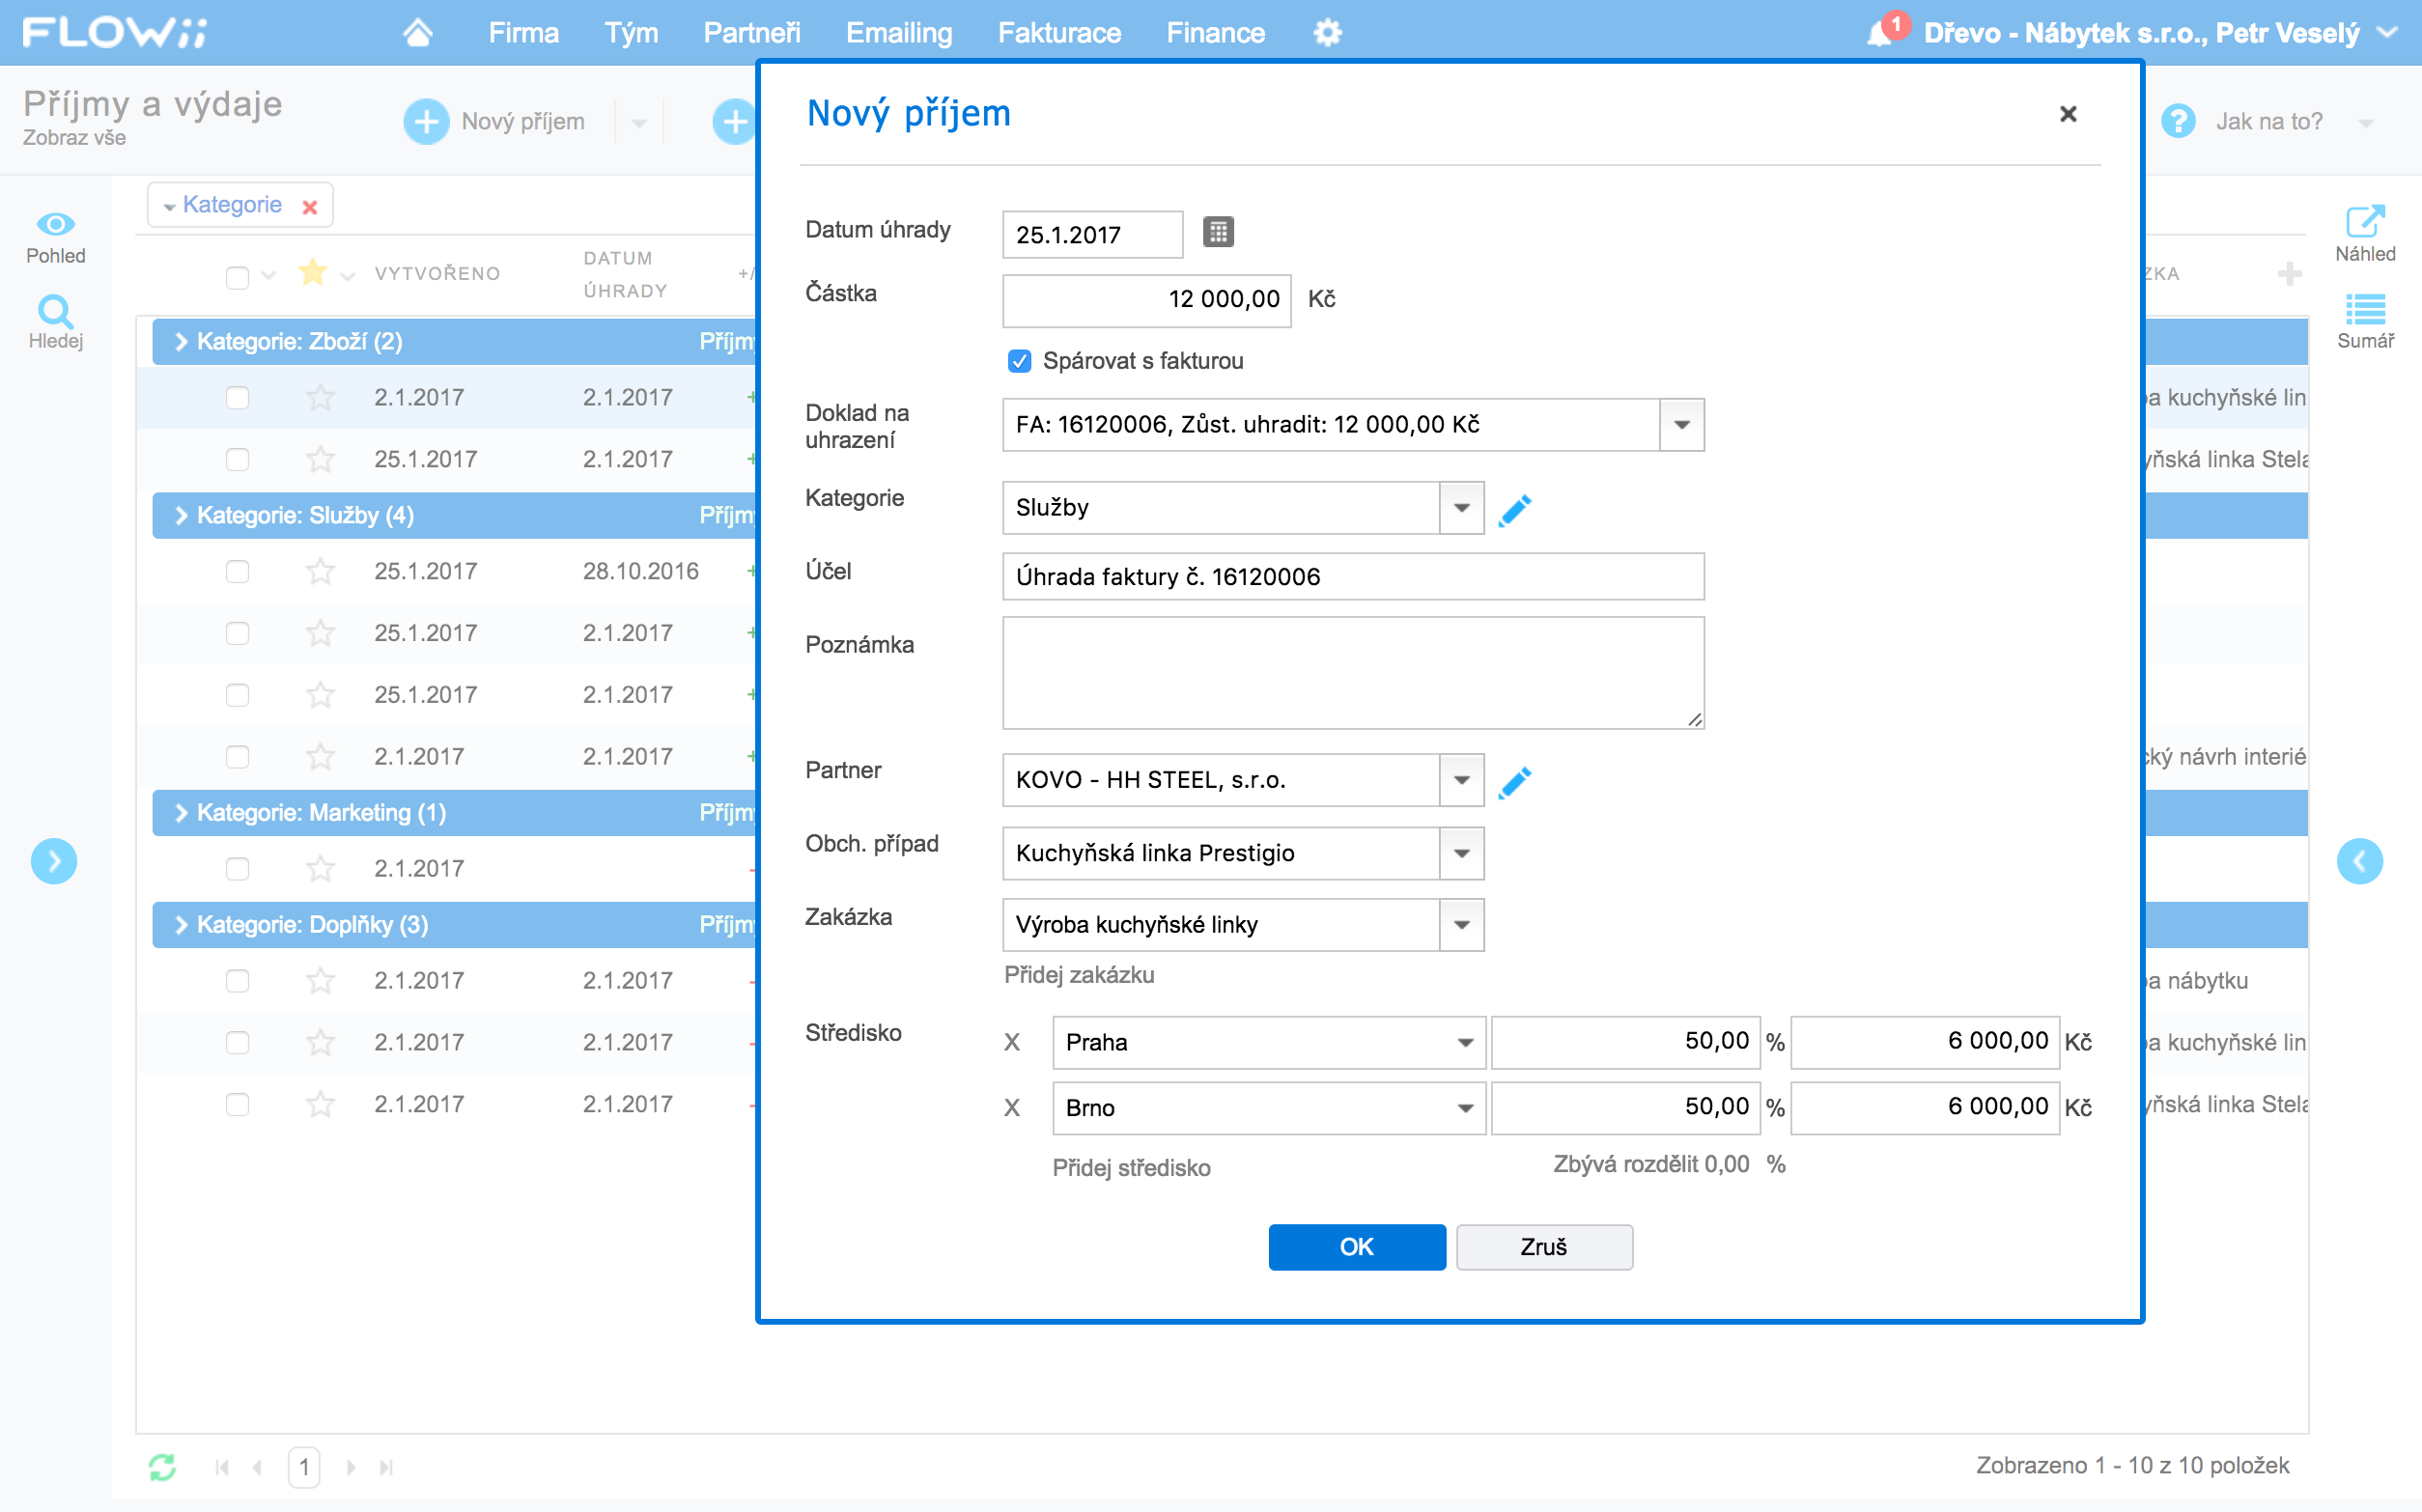Viewport: 2422px width, 1512px height.
Task: Confirm the dialog with OK
Action: [1357, 1247]
